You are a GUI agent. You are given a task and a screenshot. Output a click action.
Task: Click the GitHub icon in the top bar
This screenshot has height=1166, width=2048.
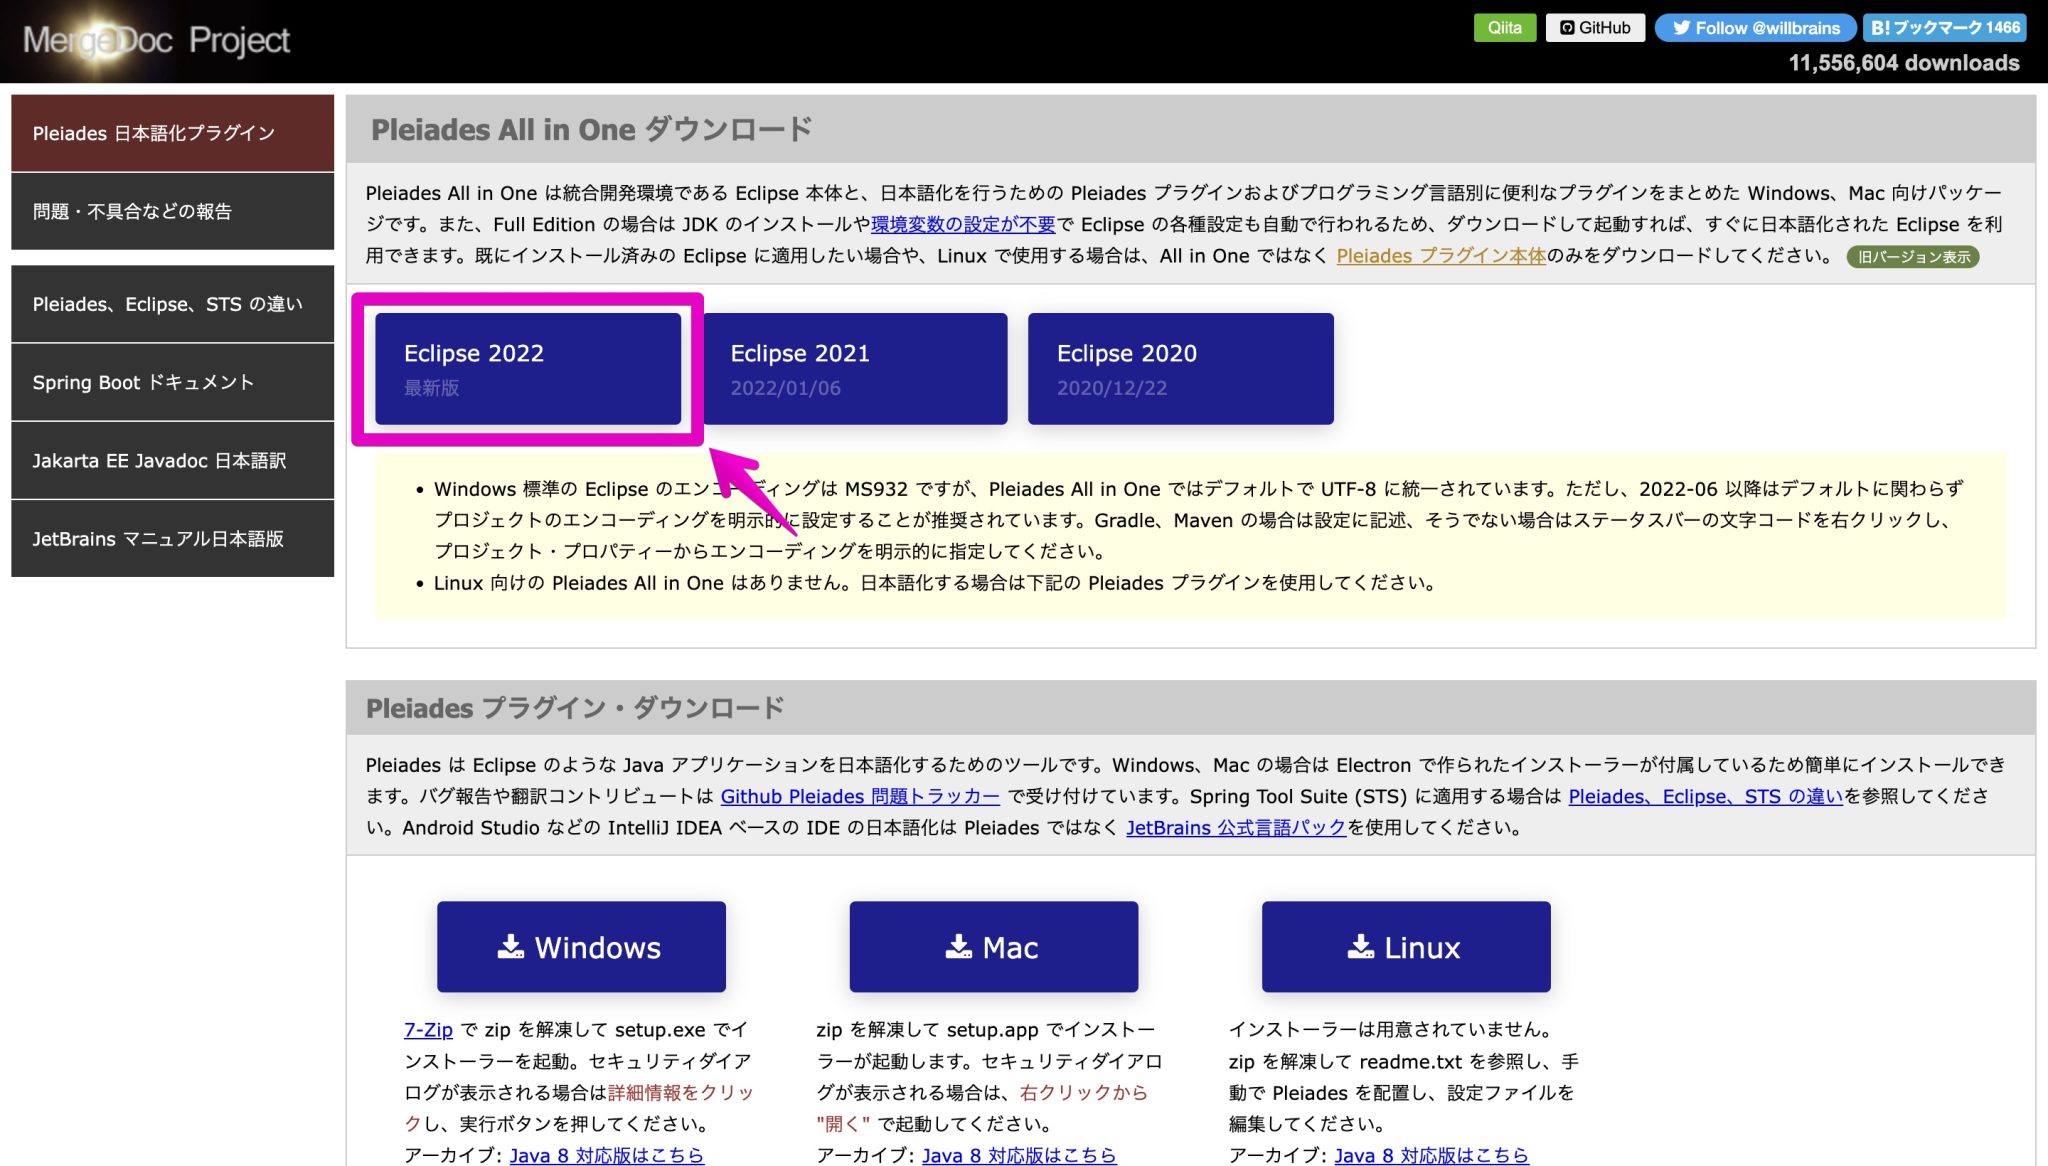[1567, 27]
